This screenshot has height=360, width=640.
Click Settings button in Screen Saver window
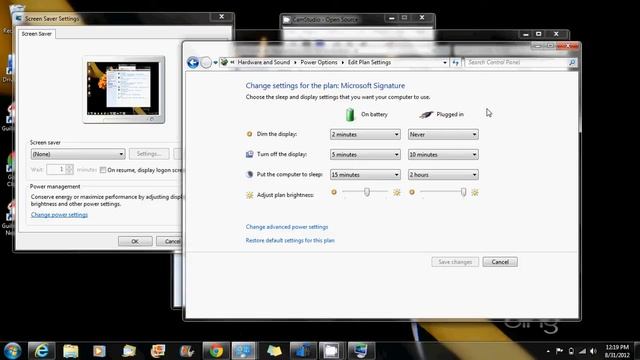point(149,154)
